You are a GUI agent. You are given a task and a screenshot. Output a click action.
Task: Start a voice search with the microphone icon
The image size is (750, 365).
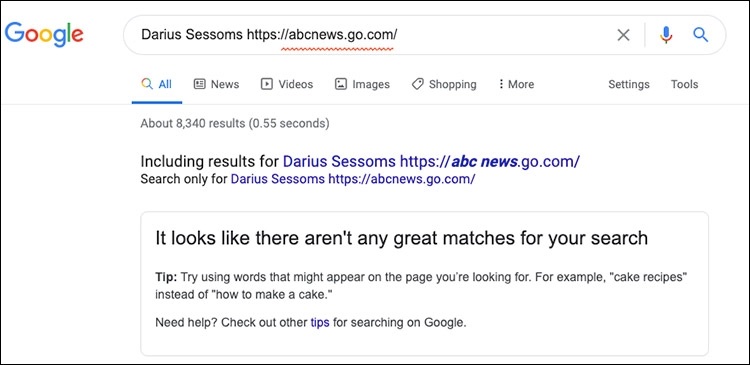click(666, 35)
